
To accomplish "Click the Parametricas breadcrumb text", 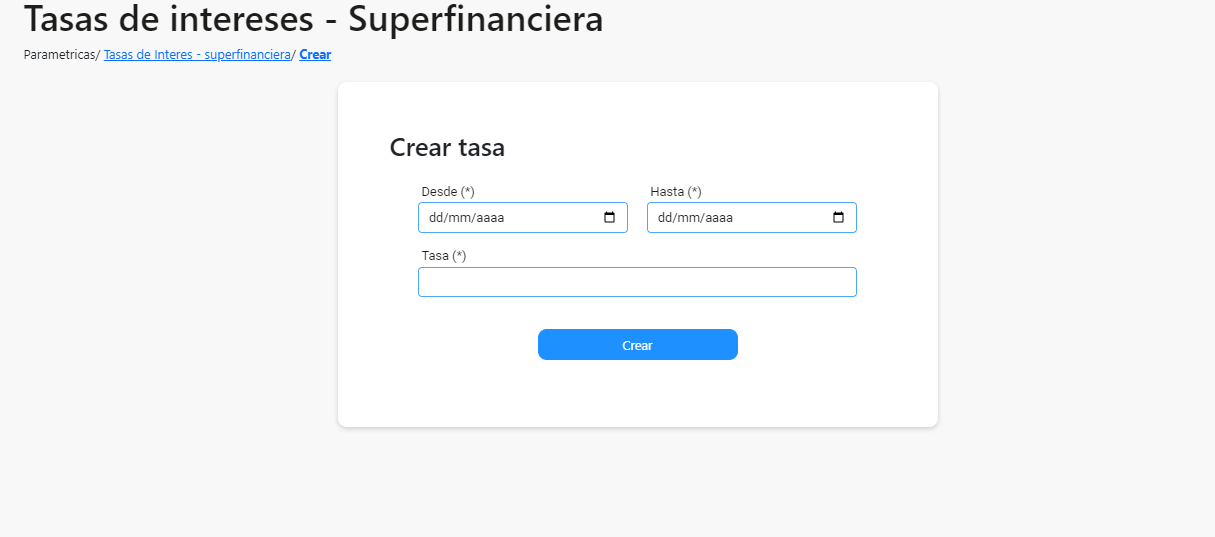I will [59, 55].
